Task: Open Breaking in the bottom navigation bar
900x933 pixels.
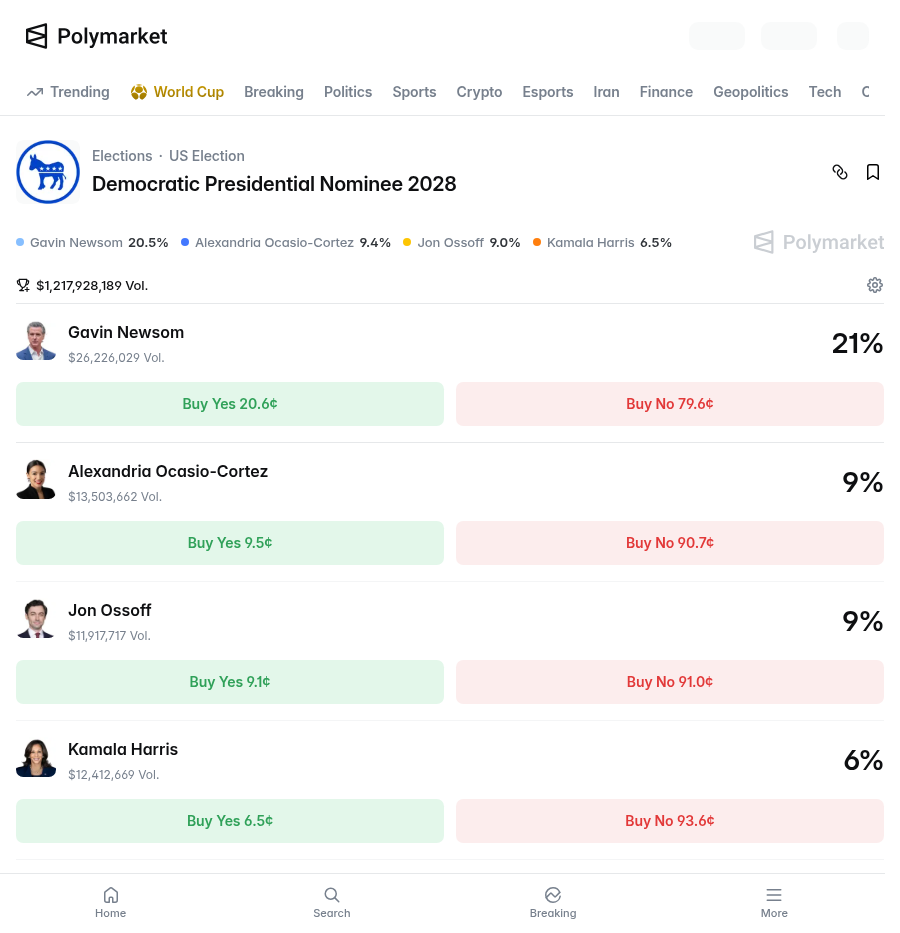Action: [553, 903]
